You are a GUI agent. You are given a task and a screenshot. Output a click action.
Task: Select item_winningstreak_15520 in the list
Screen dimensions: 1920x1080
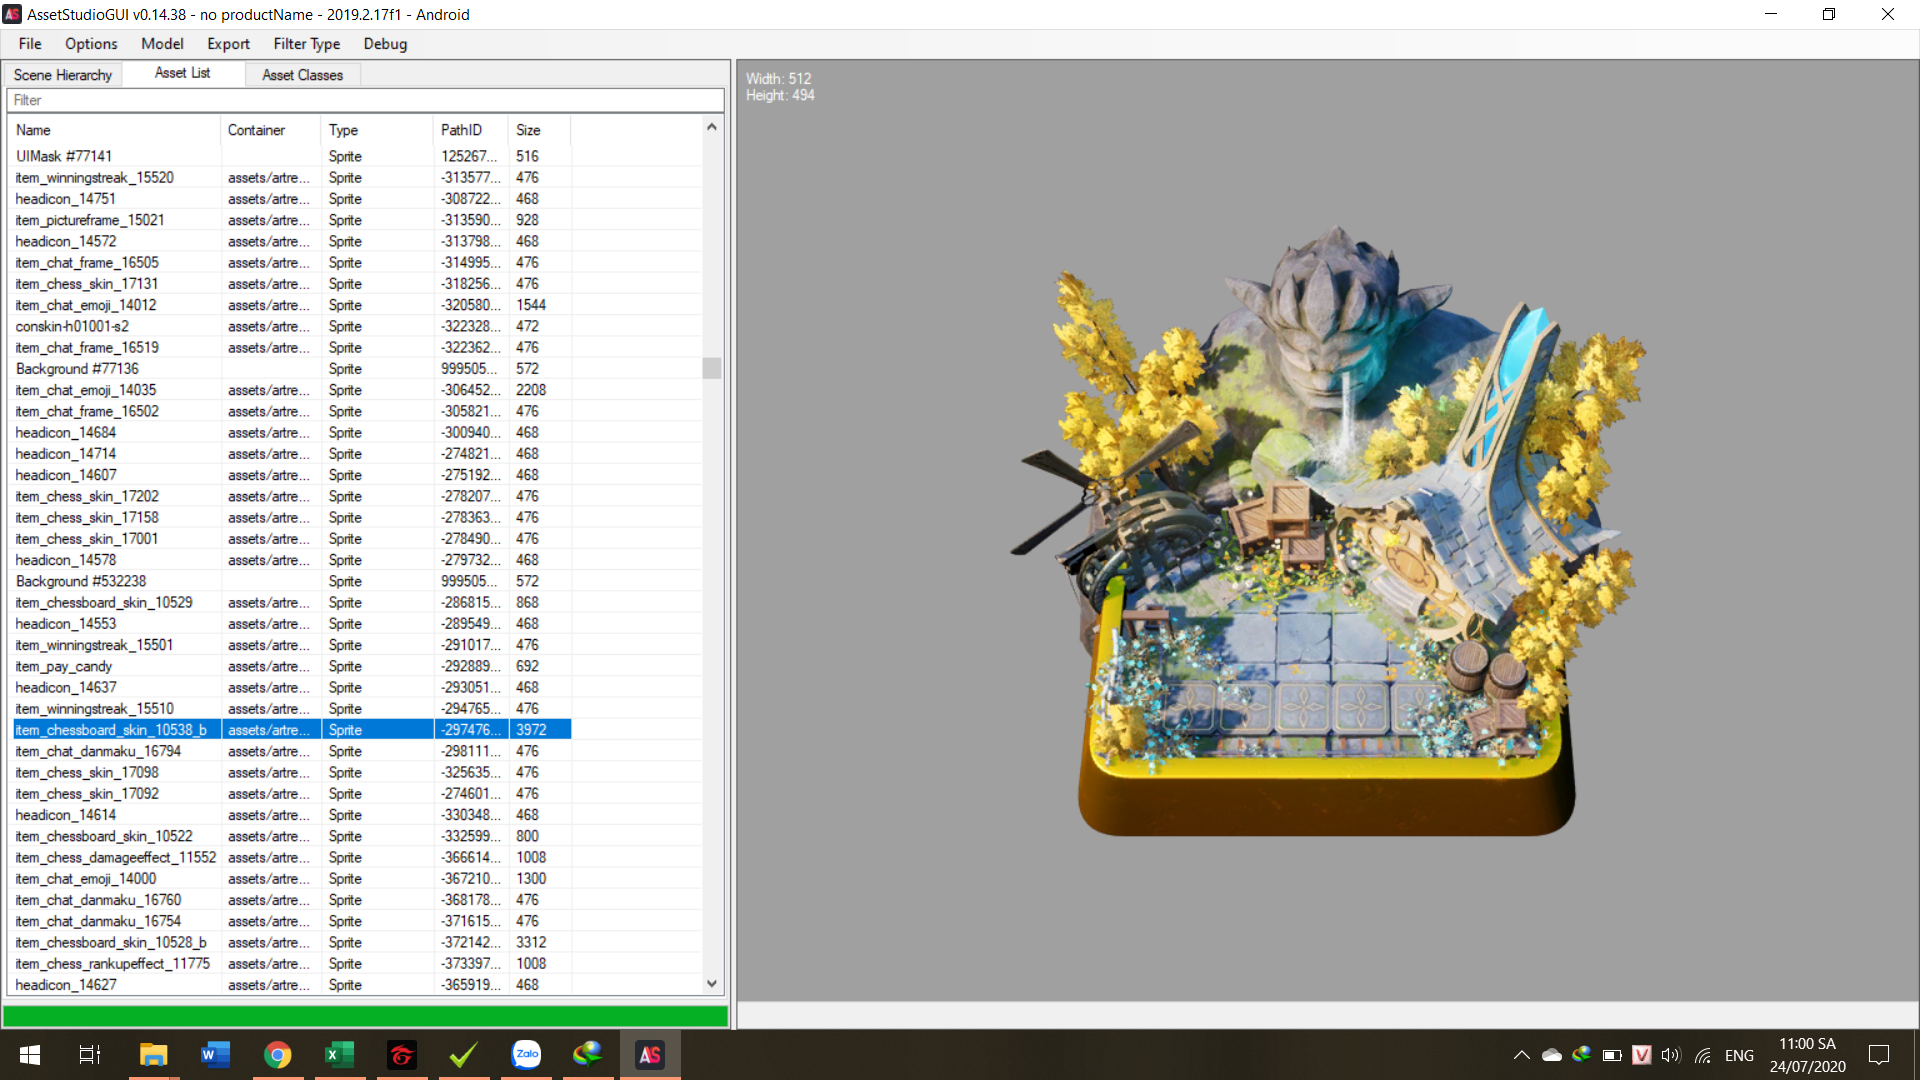click(292, 177)
